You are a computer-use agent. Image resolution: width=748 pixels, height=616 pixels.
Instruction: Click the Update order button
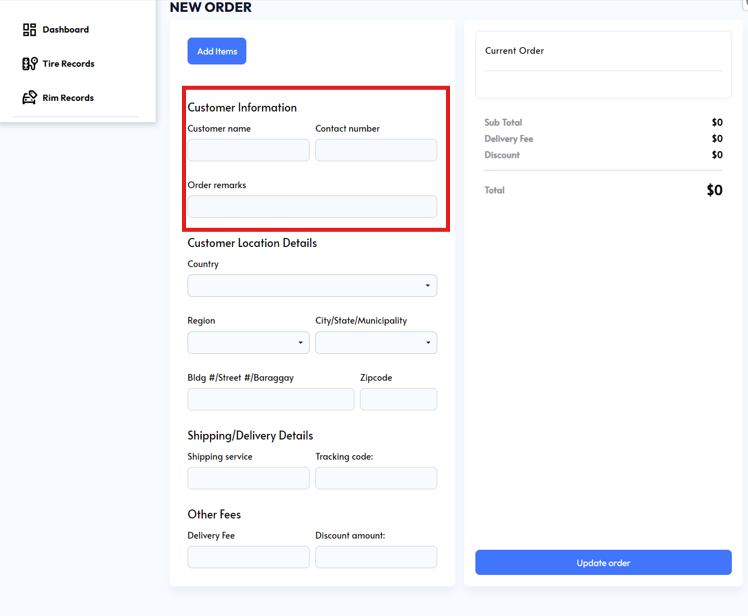pos(603,563)
